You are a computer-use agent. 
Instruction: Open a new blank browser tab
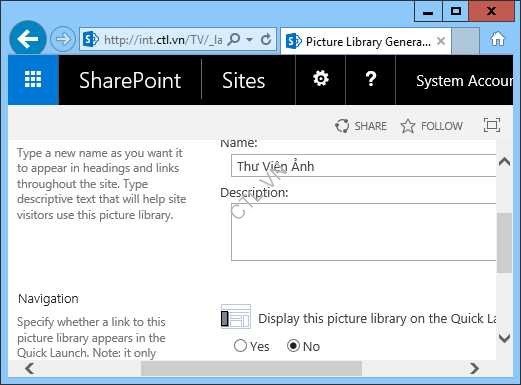pos(466,41)
